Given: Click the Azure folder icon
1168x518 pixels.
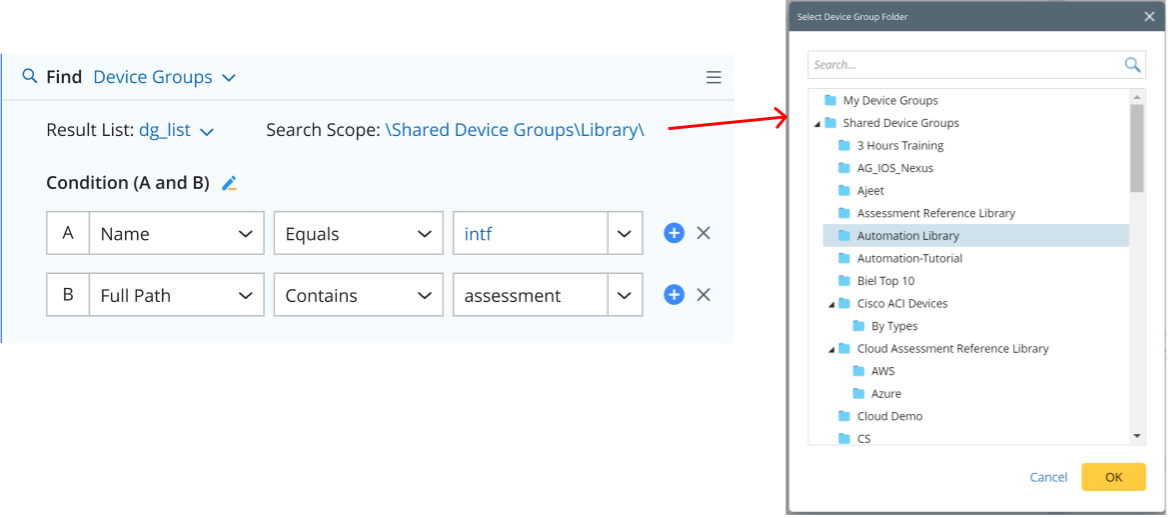Looking at the screenshot, I should (x=858, y=394).
